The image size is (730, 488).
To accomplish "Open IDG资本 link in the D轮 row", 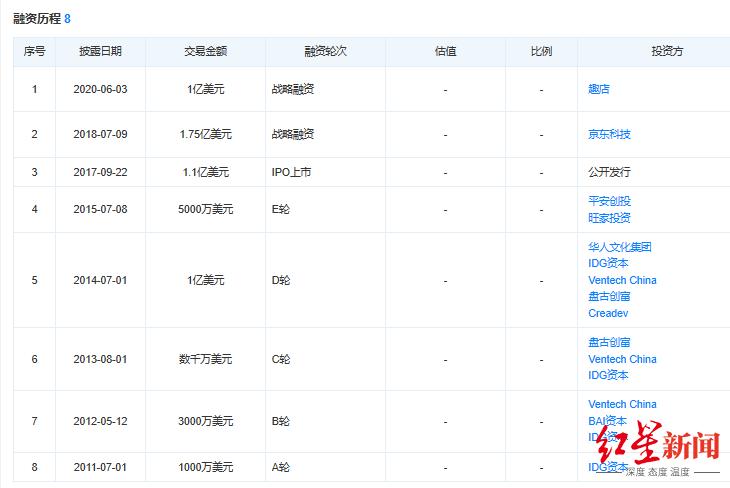I will click(608, 263).
